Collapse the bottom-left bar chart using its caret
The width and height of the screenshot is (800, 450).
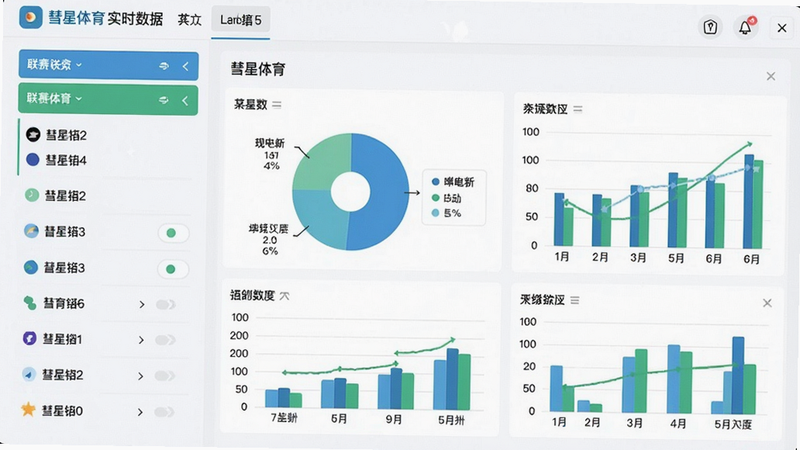285,296
